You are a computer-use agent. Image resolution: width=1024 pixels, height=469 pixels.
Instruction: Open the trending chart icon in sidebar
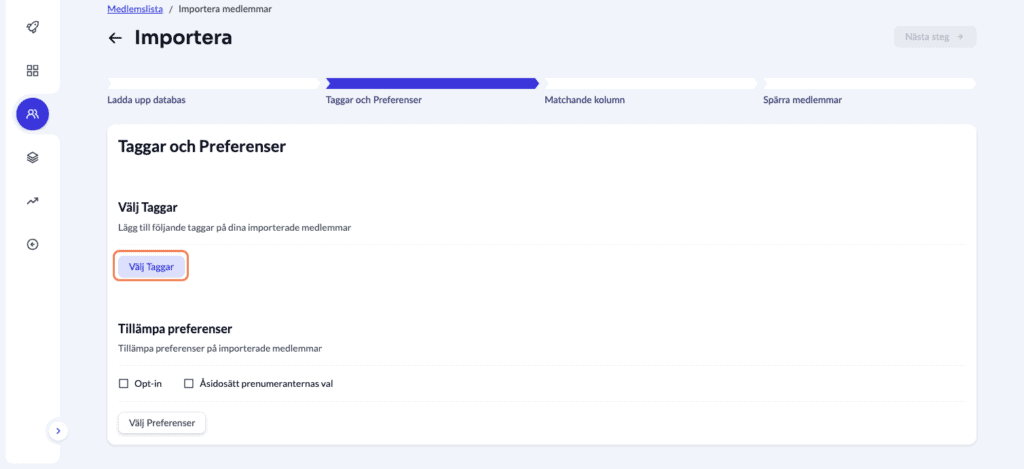point(32,201)
